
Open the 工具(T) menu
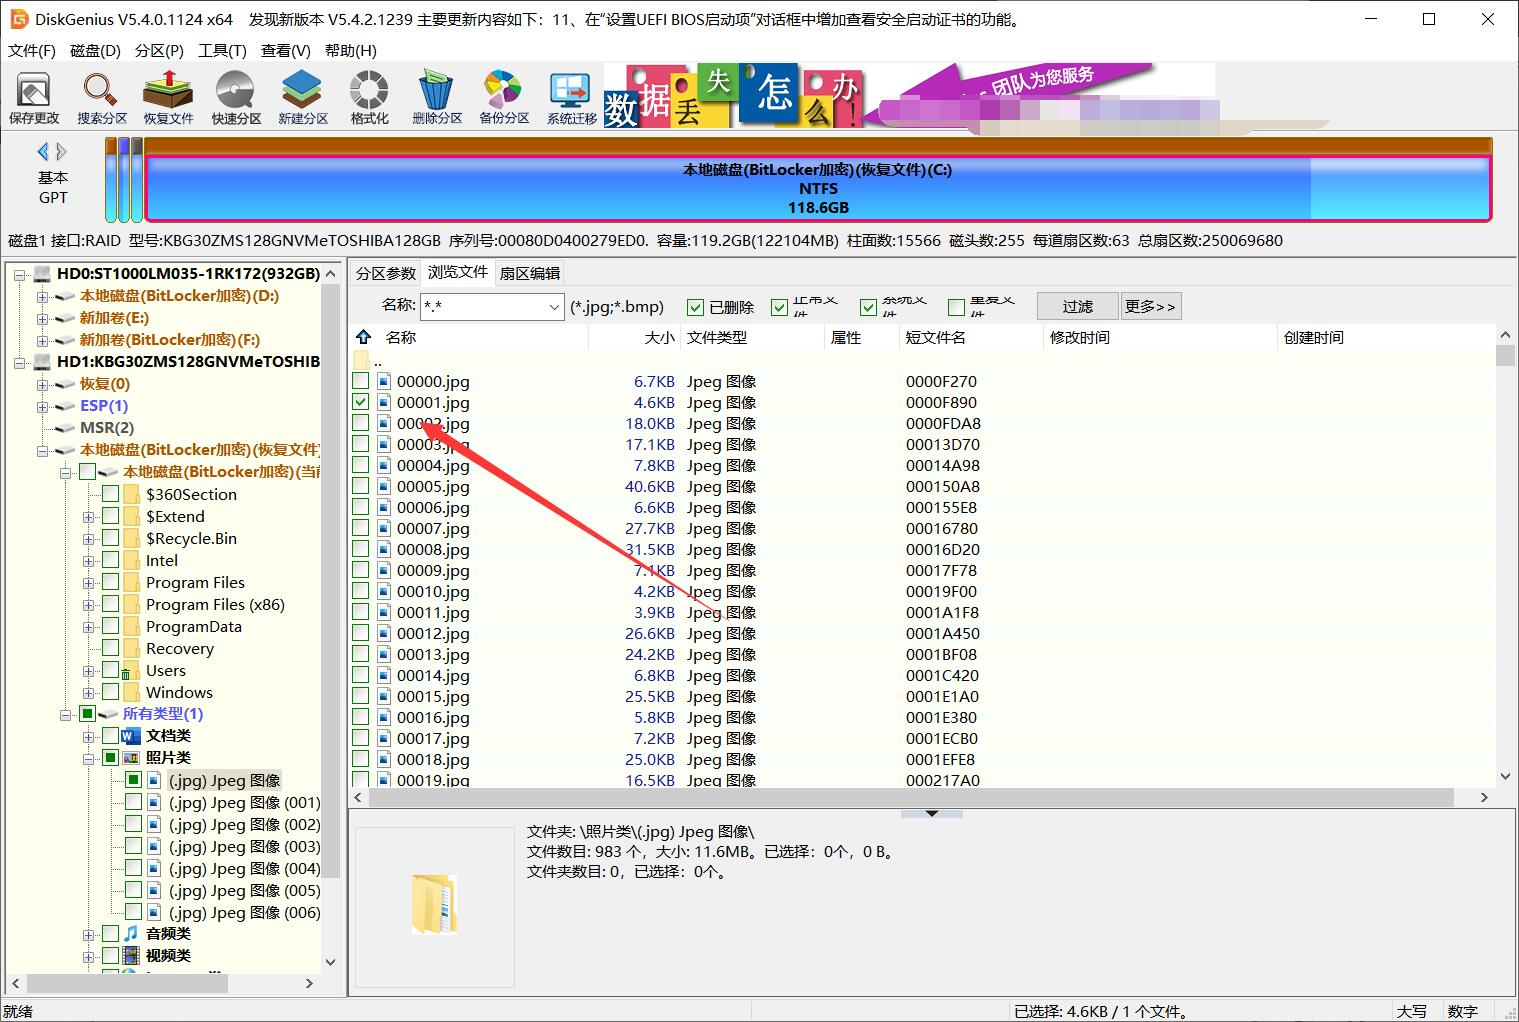pos(222,50)
